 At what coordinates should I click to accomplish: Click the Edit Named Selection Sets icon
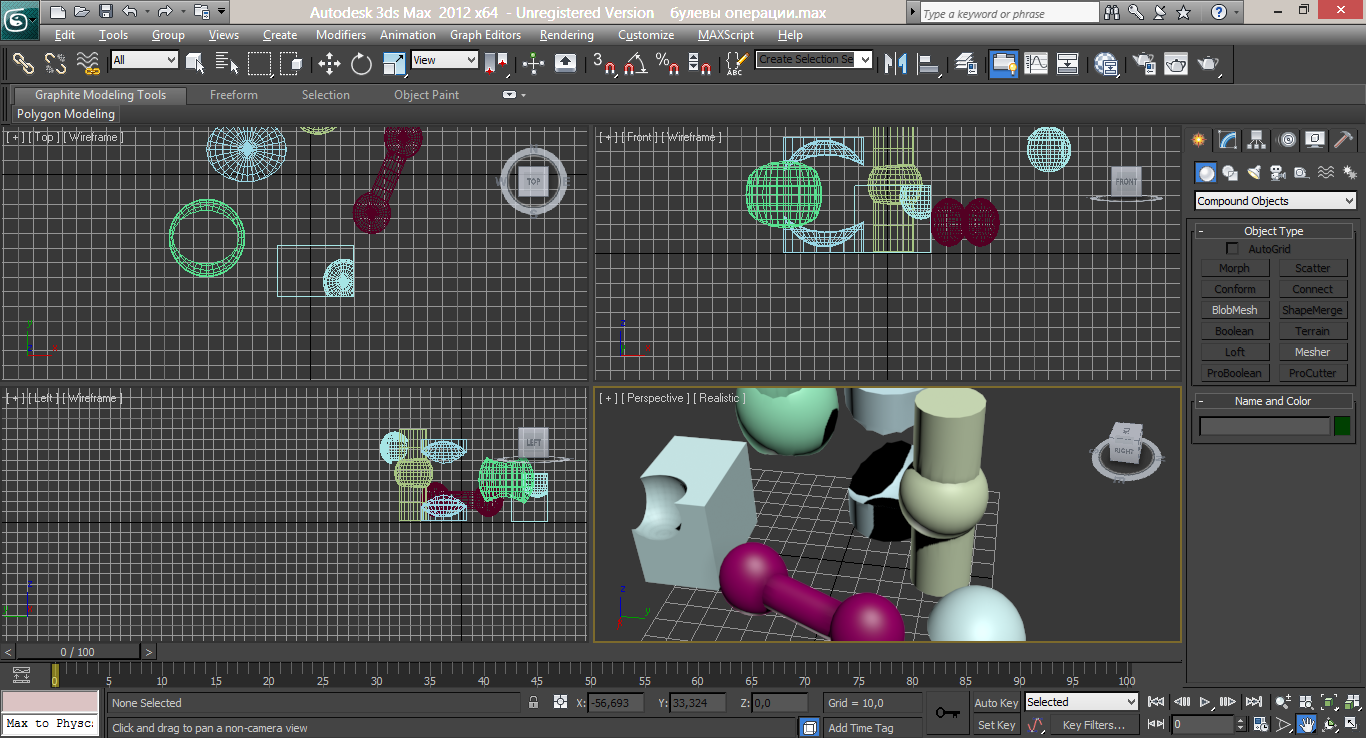pos(735,64)
